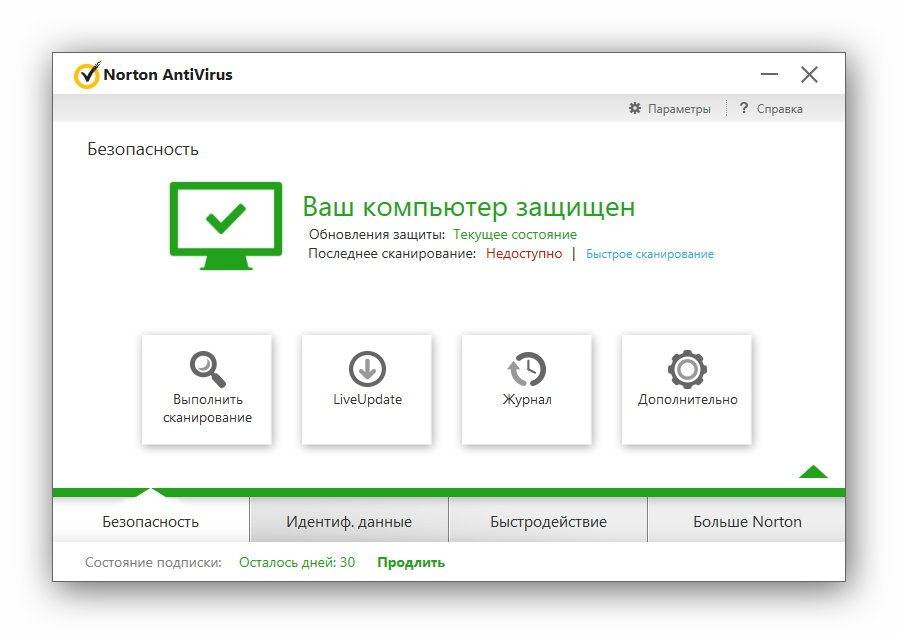Click Недоступно last scan status
Image resolution: width=898 pixels, height=634 pixels.
(x=524, y=253)
